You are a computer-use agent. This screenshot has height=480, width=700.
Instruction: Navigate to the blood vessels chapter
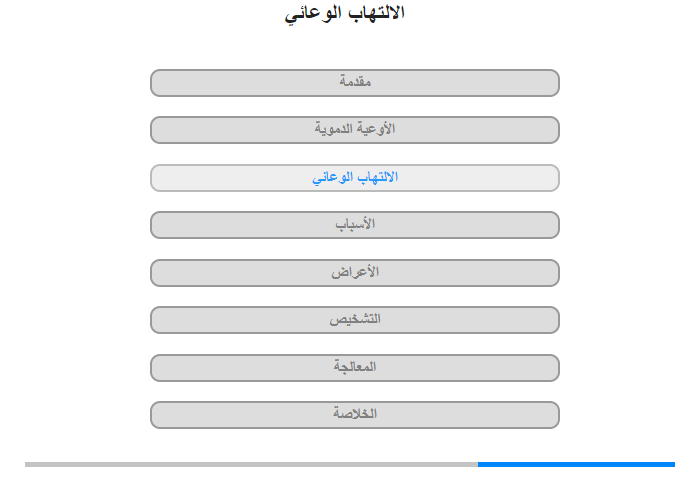[355, 130]
